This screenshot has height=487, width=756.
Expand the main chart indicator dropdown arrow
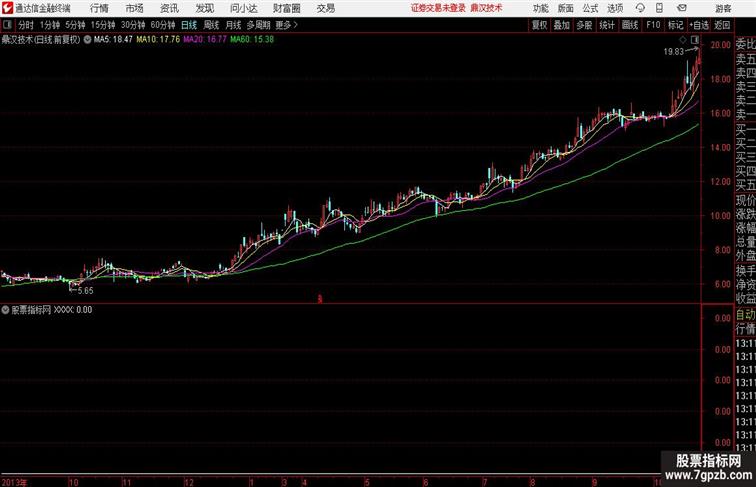pyautogui.click(x=87, y=40)
